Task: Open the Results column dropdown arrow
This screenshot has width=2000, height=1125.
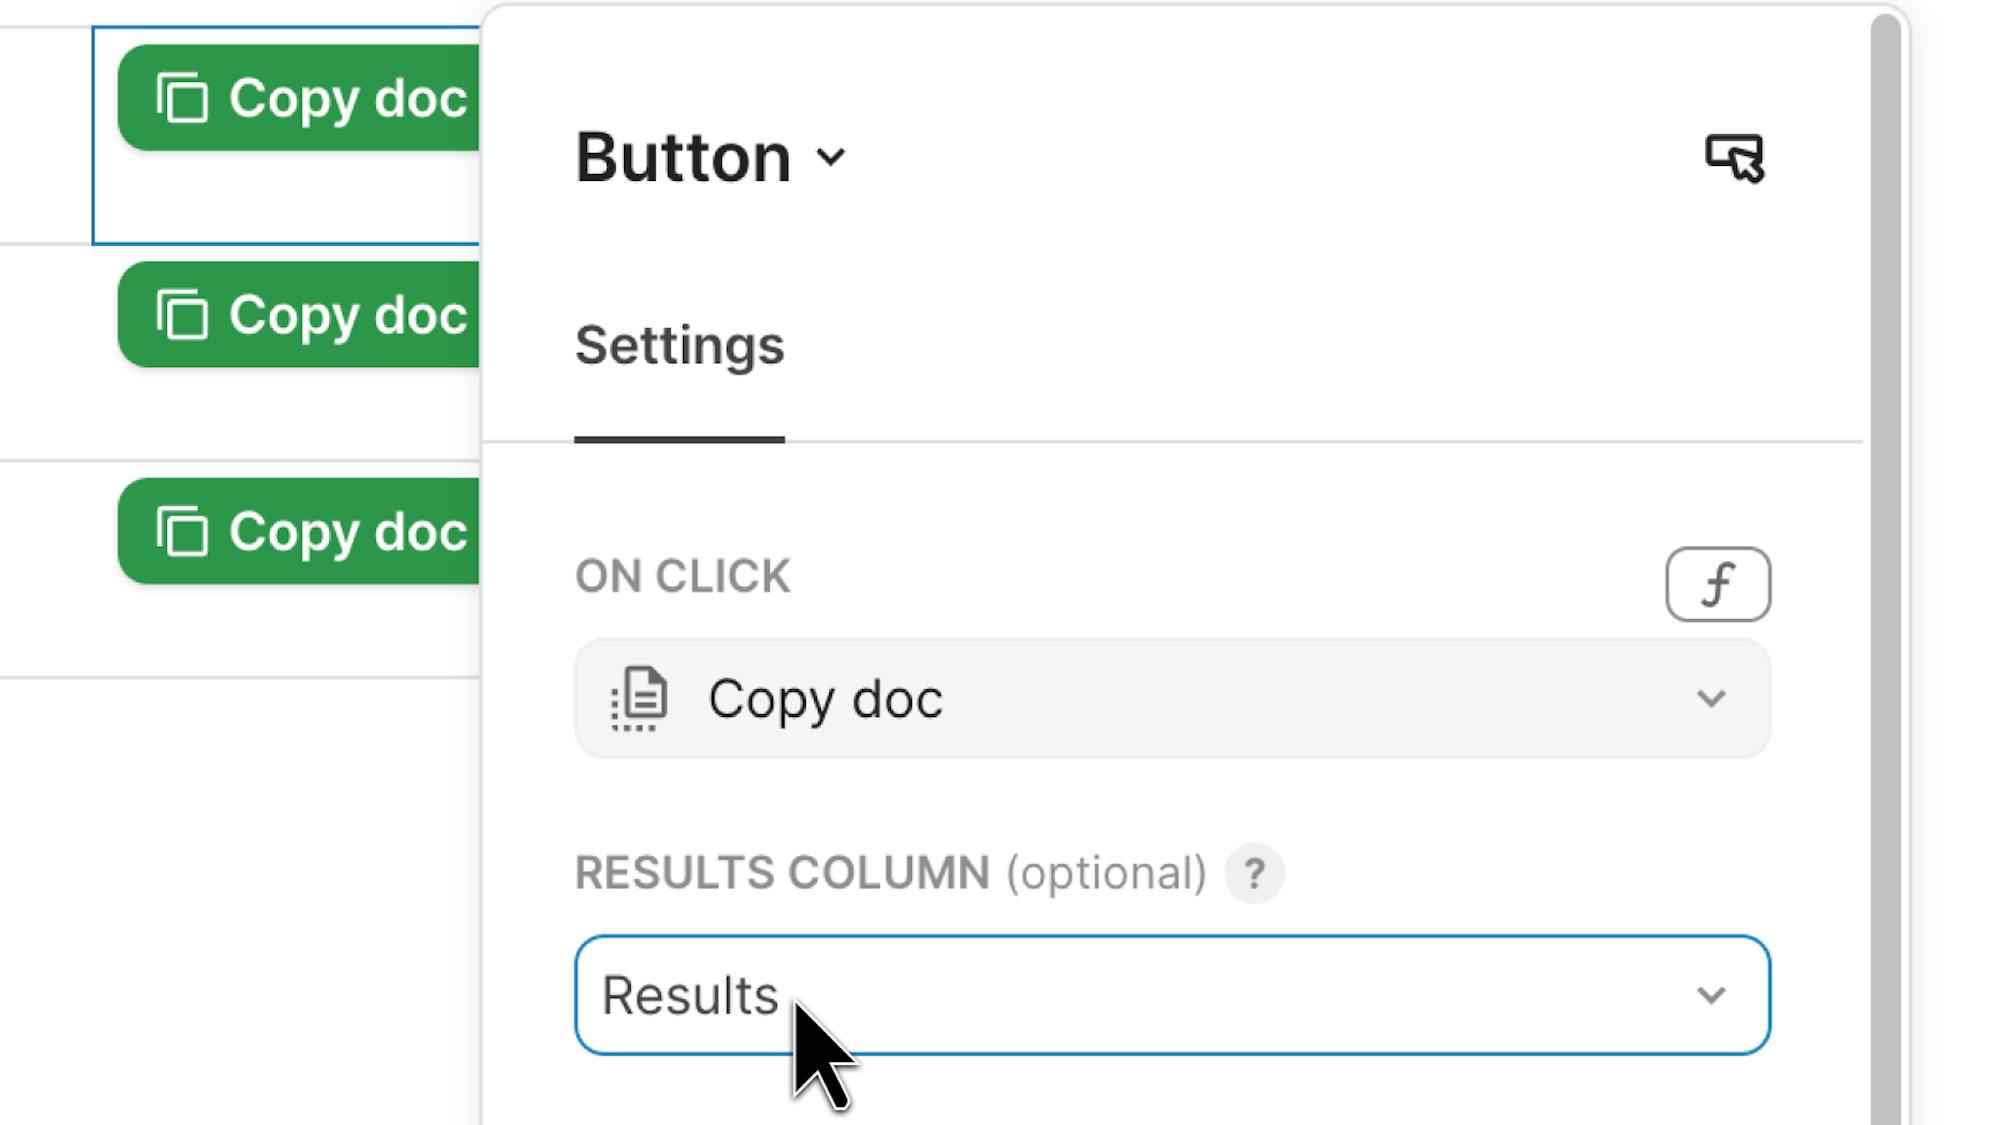Action: 1711,995
